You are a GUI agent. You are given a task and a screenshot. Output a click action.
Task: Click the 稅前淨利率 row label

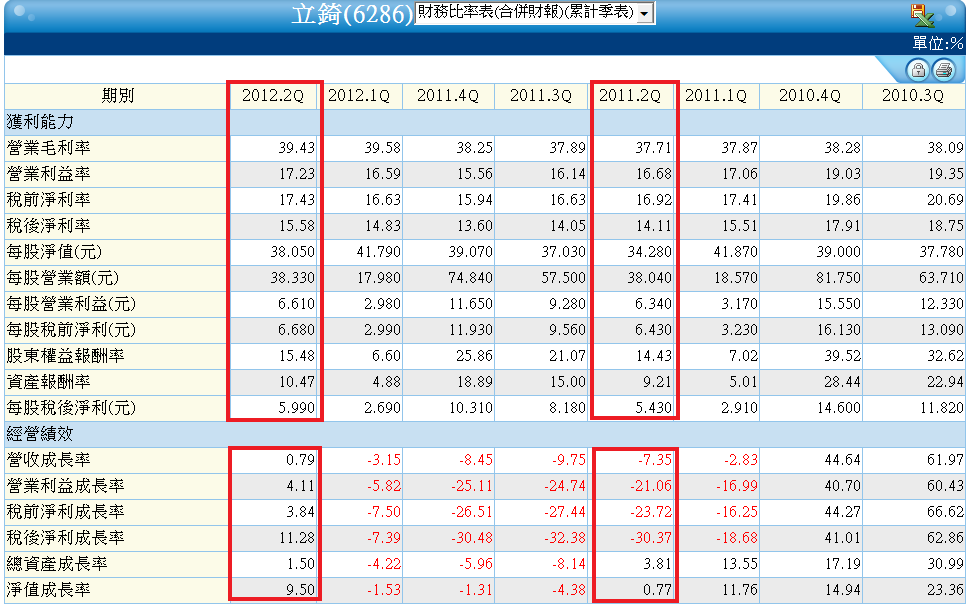tap(48, 199)
